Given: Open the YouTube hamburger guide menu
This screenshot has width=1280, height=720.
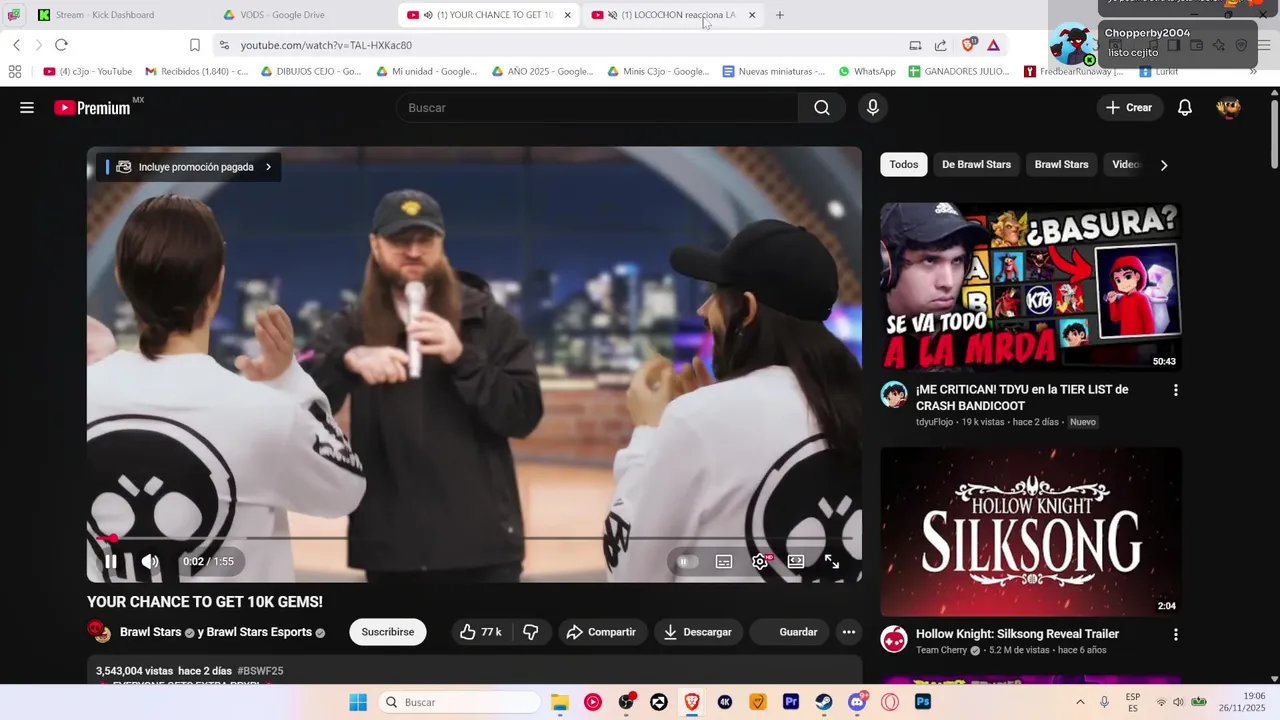Looking at the screenshot, I should click(x=27, y=108).
